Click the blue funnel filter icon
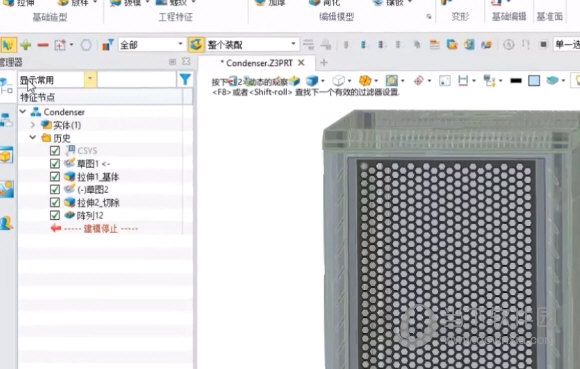Screen dimensions: 580x369 tap(185, 79)
